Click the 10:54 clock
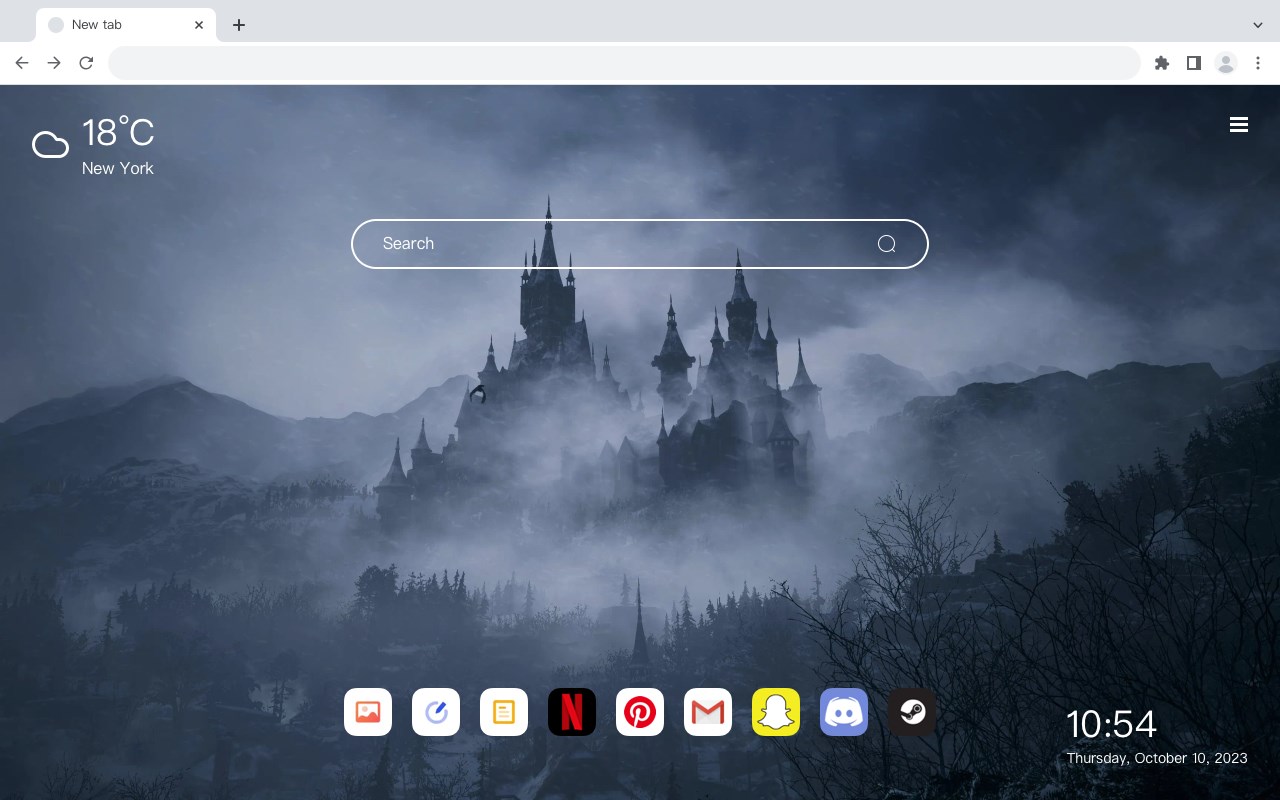1280x800 pixels. pyautogui.click(x=1111, y=724)
